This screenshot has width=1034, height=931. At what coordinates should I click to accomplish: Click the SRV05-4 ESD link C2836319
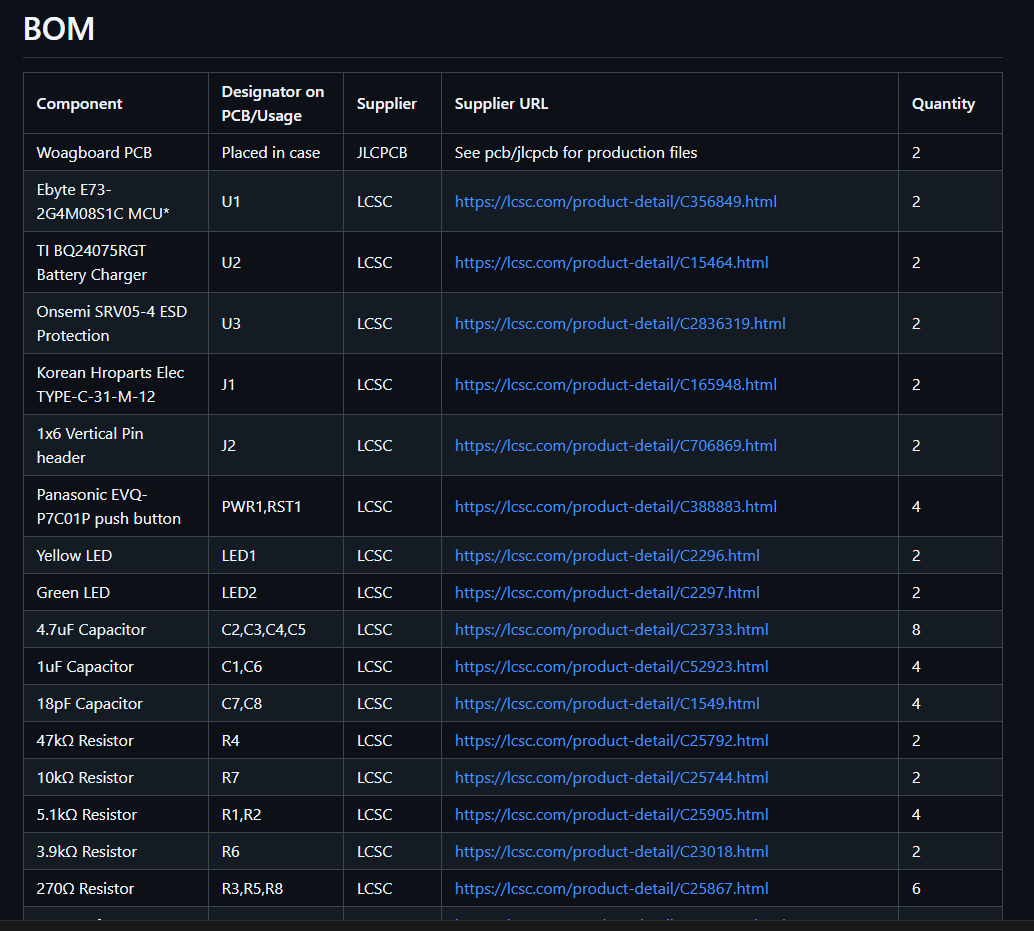tap(619, 323)
